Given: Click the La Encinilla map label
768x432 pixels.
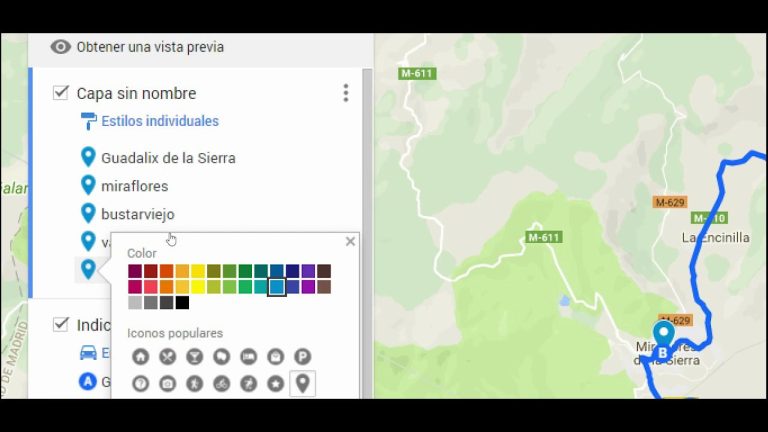Looking at the screenshot, I should [x=716, y=238].
